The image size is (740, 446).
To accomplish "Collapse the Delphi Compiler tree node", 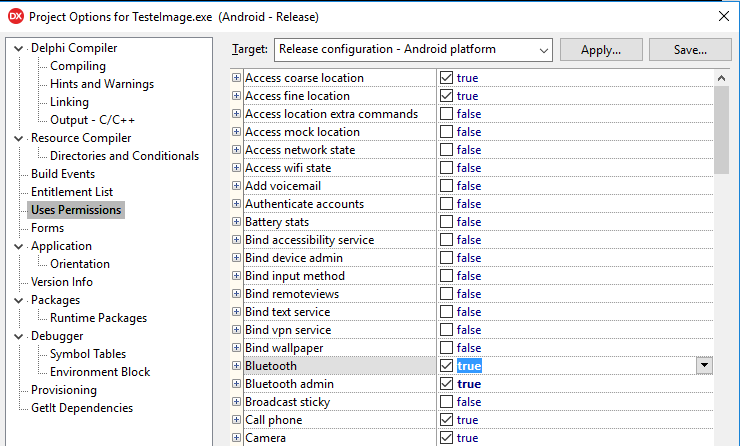I will point(18,48).
